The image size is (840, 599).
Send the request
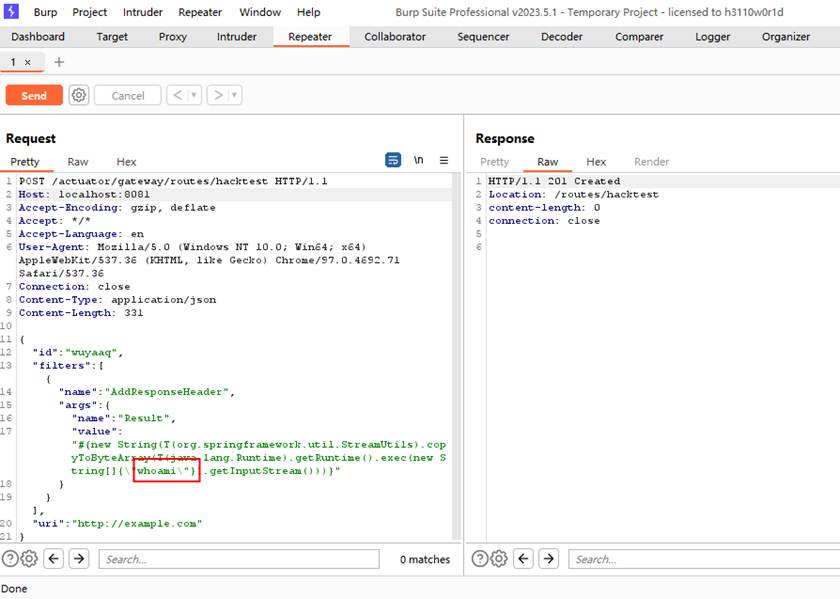pos(34,95)
